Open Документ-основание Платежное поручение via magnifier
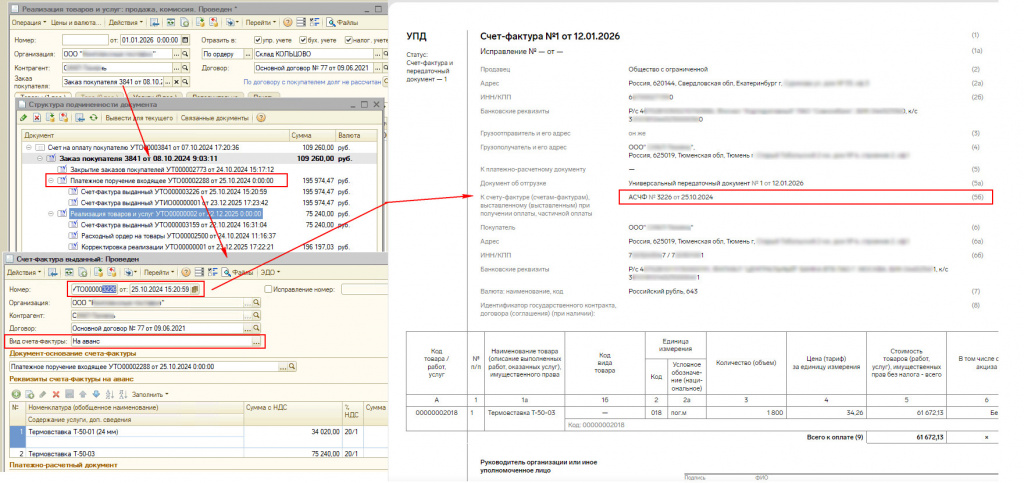This screenshot has height=483, width=1024. pos(291,367)
